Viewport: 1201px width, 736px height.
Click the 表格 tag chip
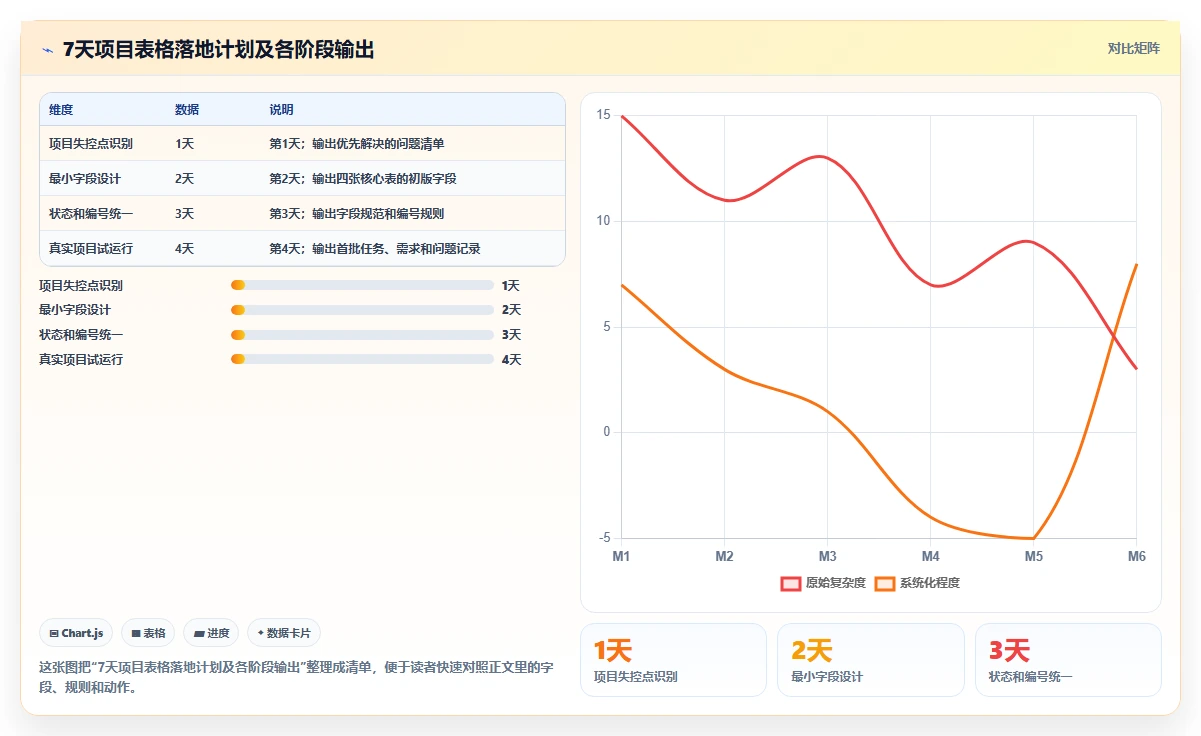[148, 633]
